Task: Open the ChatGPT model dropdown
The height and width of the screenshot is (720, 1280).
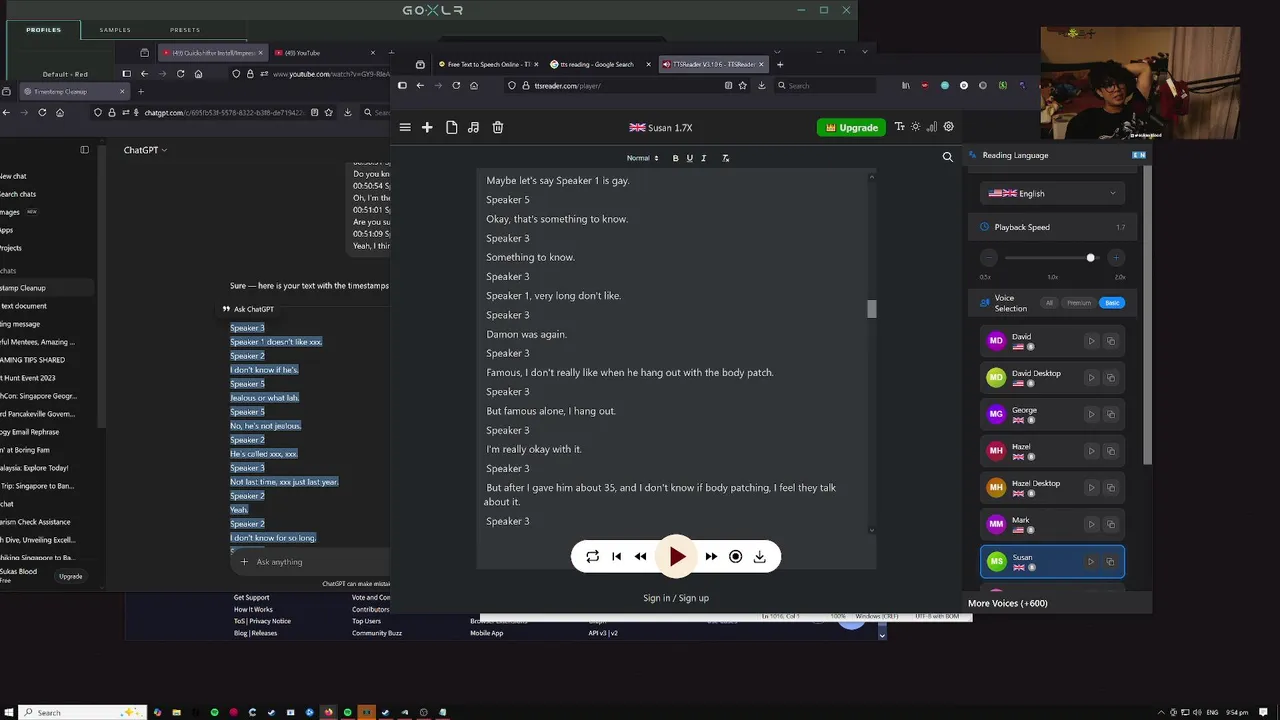Action: pos(145,150)
